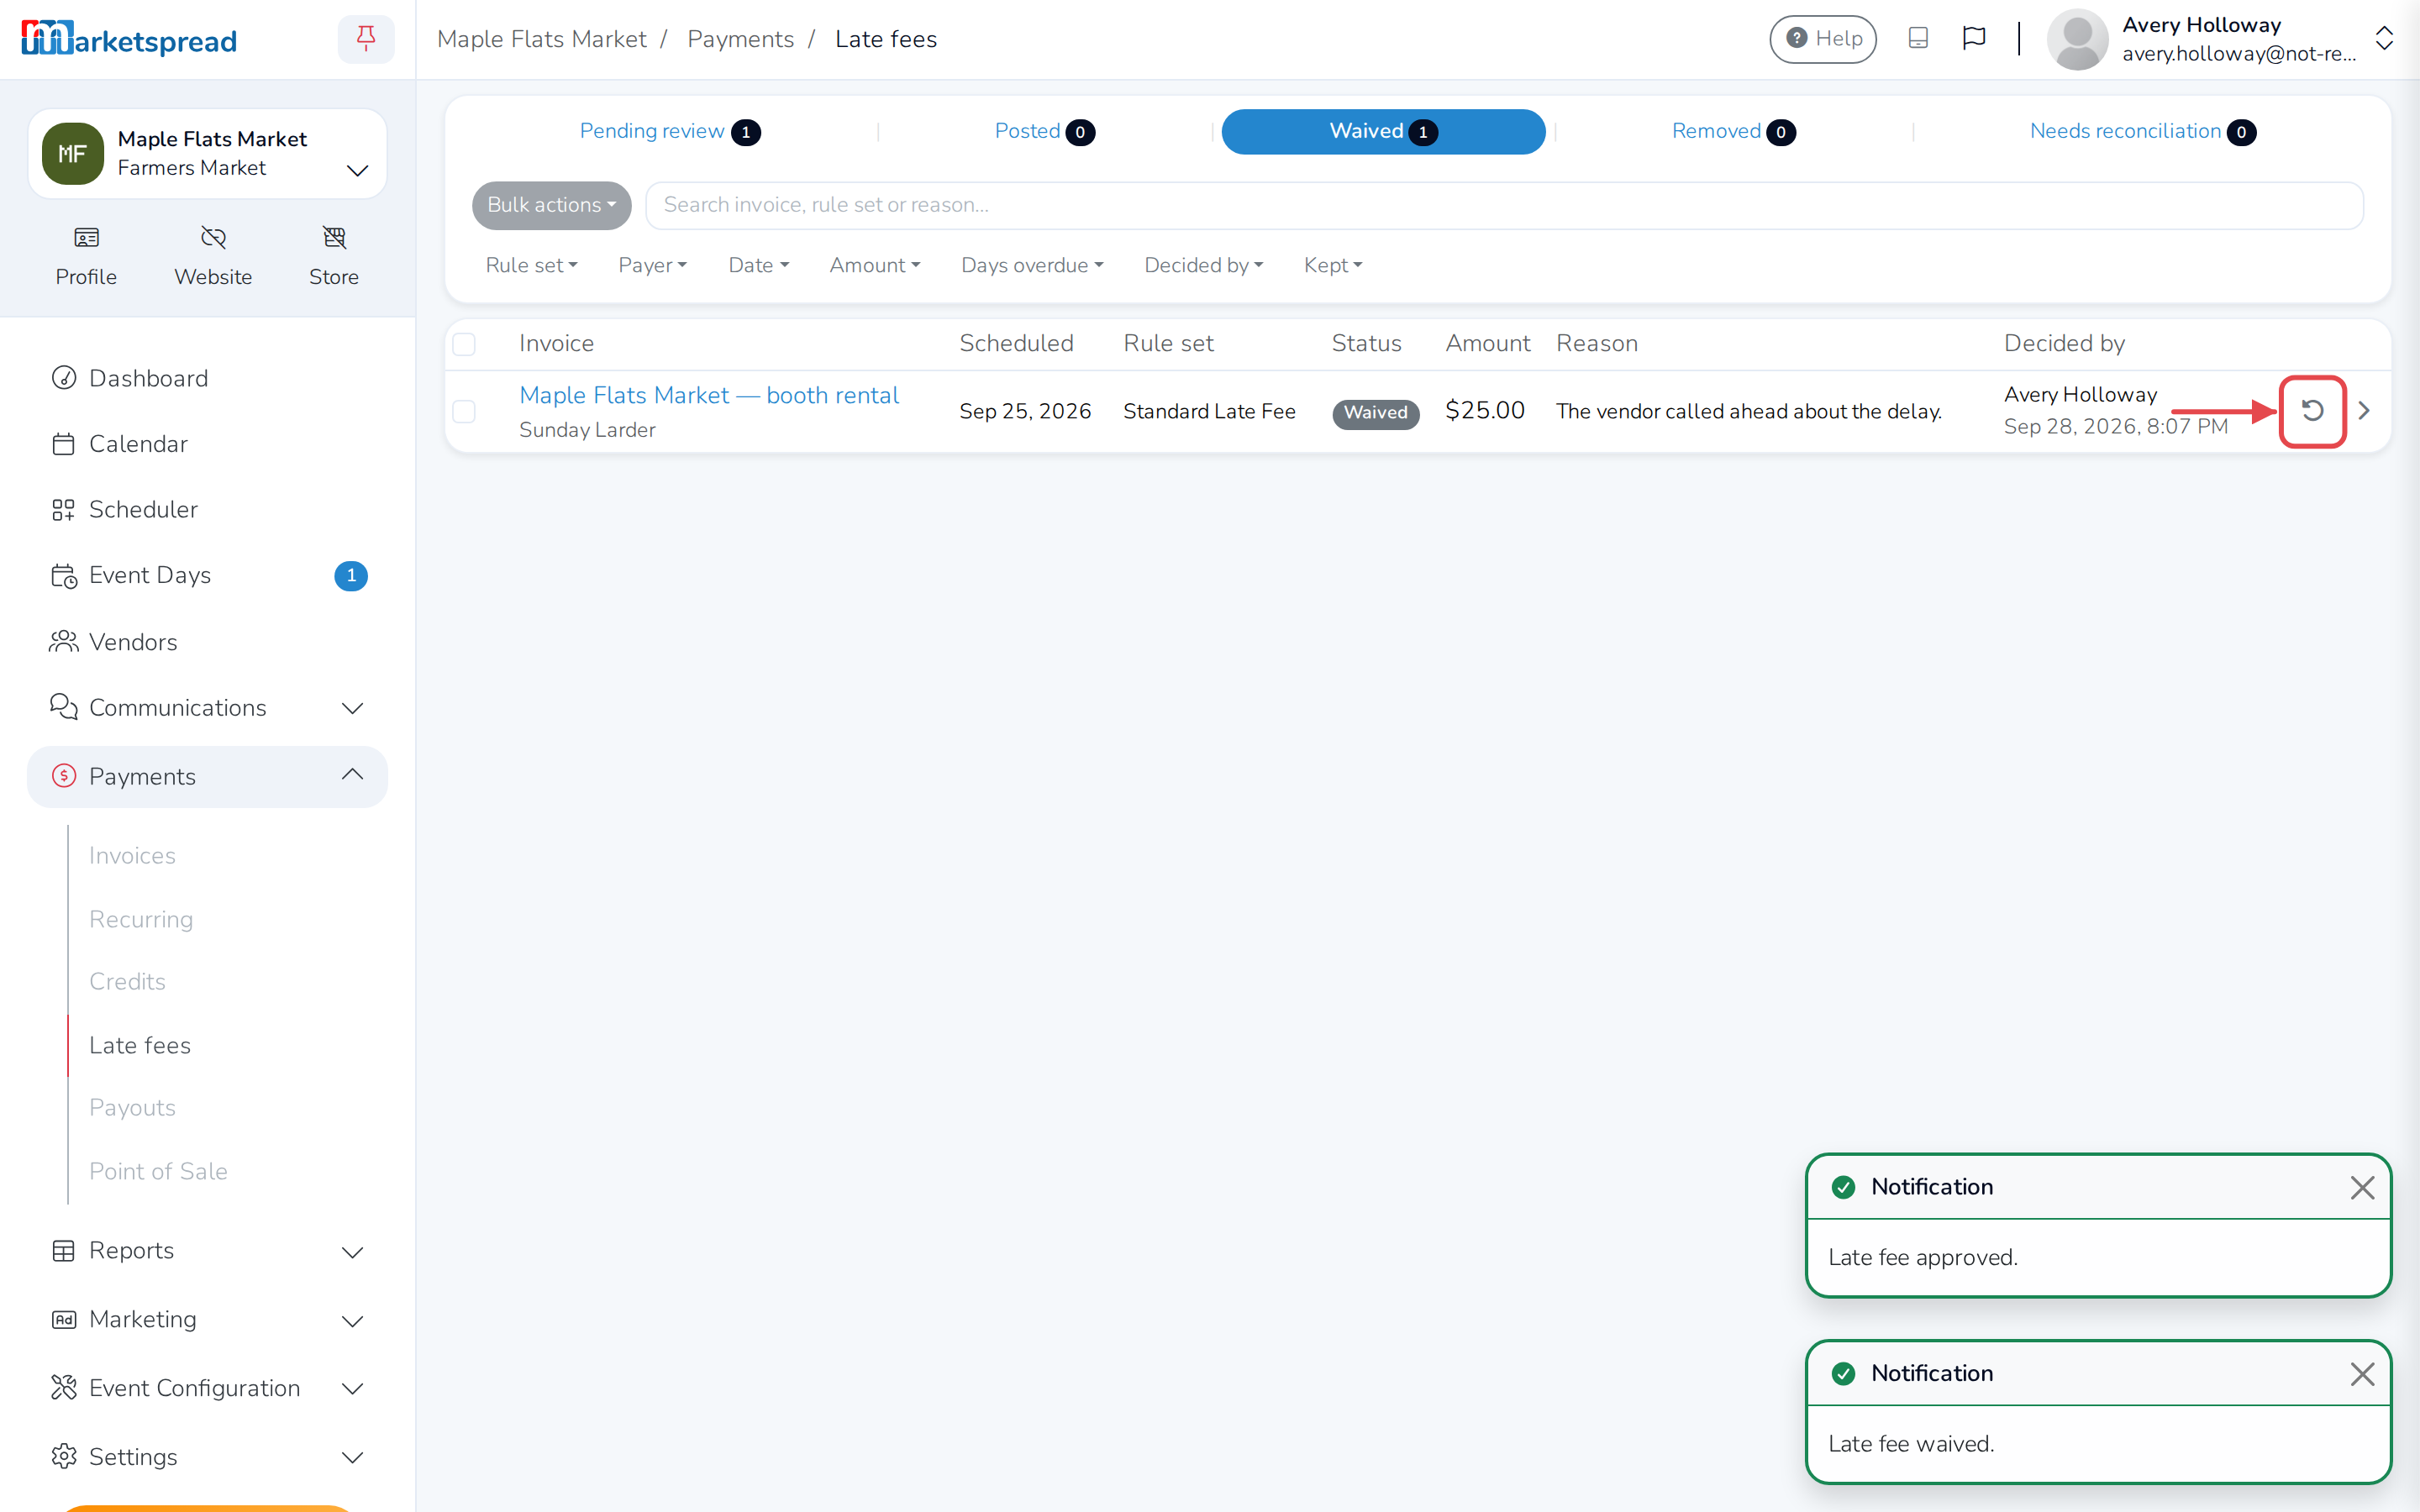Screen dimensions: 2420x1512
Task: Open row details chevron for booth rental
Action: [x=2364, y=411]
